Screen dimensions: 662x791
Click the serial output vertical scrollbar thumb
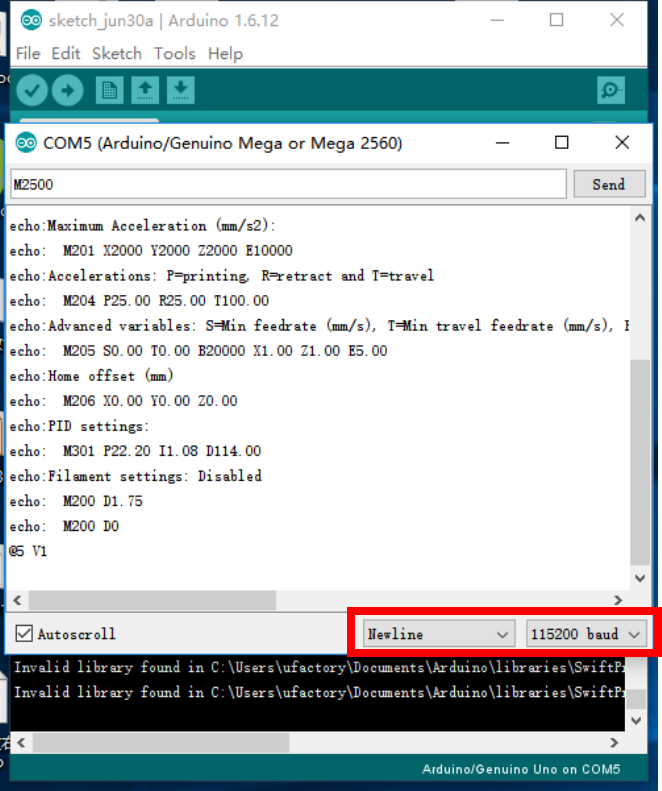point(640,462)
